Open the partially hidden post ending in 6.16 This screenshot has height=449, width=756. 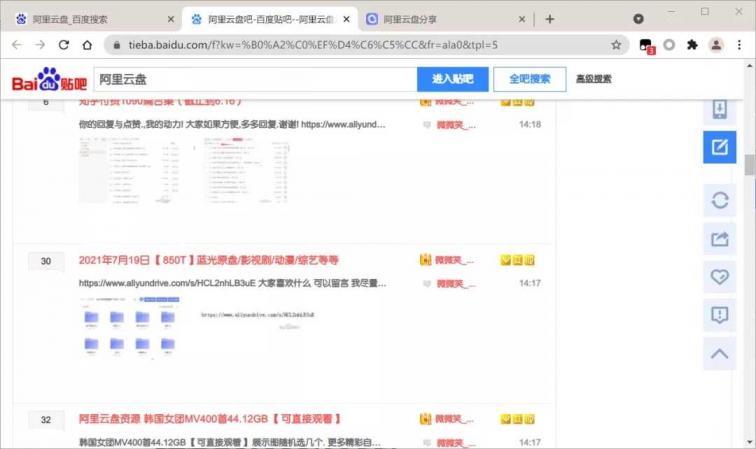coord(160,102)
